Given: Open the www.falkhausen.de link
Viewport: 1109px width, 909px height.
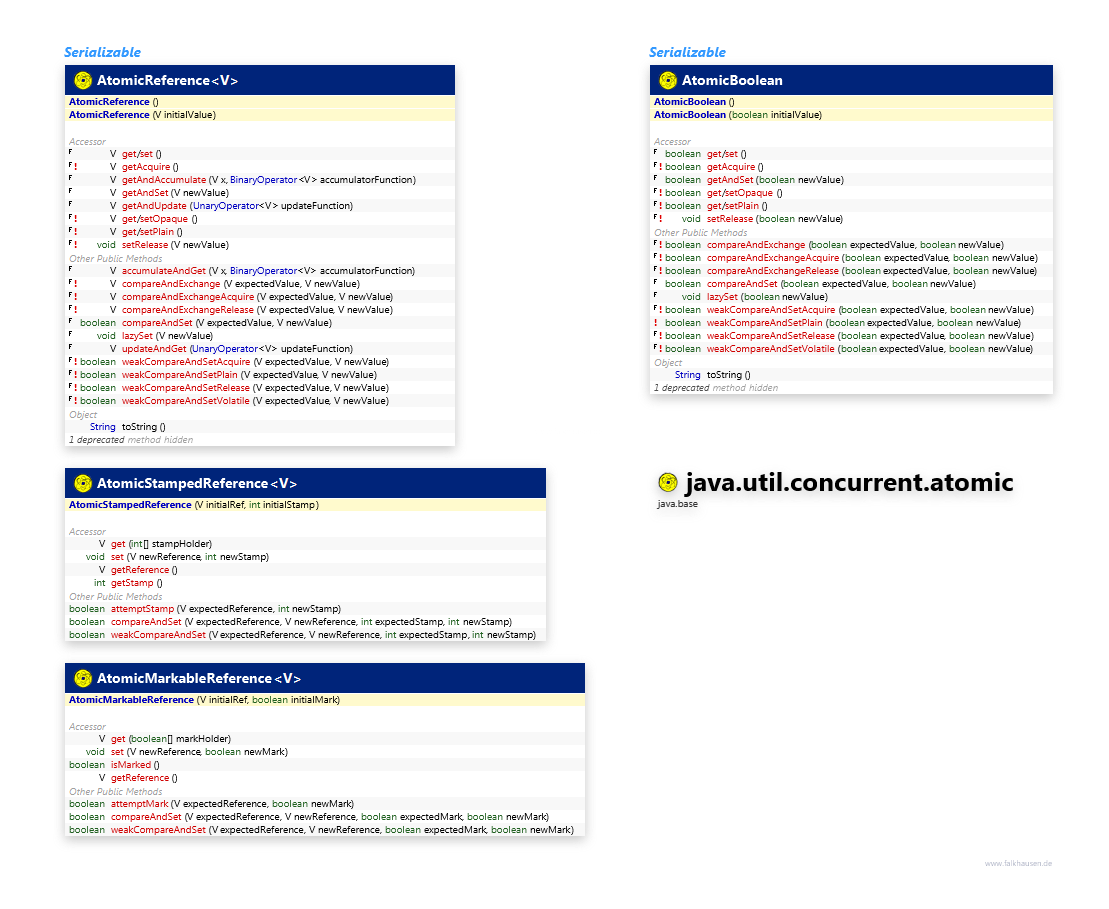Looking at the screenshot, I should [1018, 864].
